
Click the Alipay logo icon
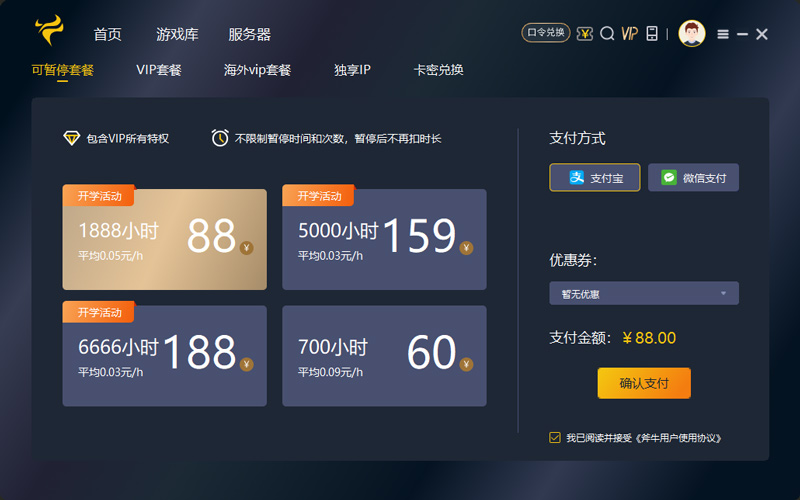577,178
